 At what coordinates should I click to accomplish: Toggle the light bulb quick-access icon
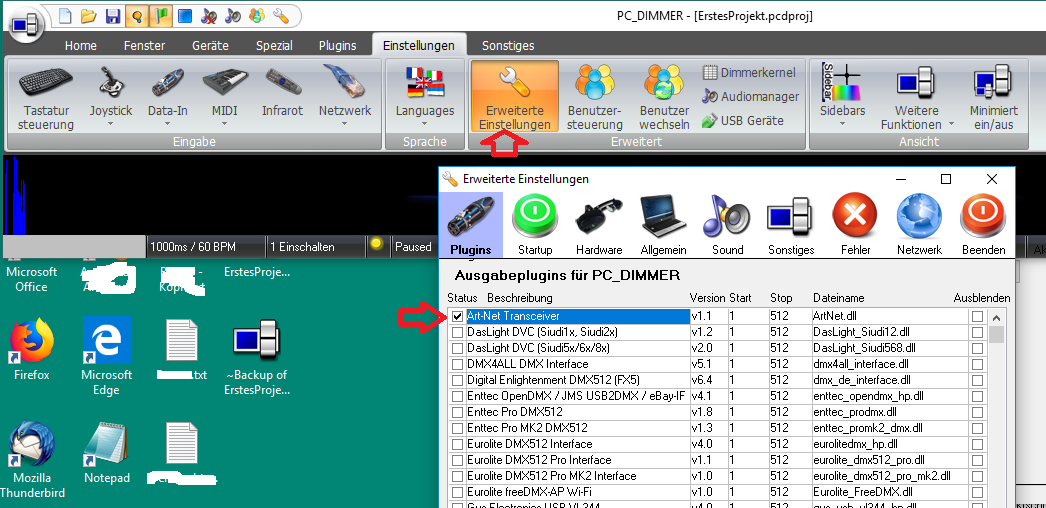tap(136, 15)
